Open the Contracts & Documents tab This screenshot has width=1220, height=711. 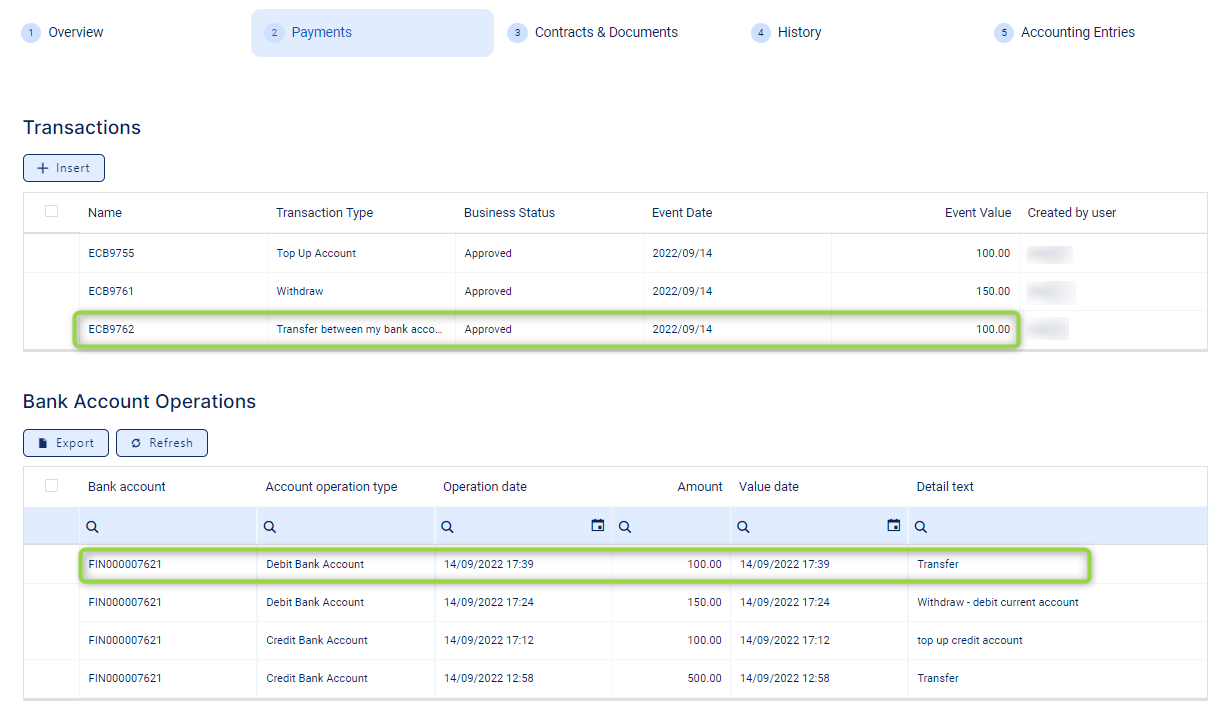click(x=605, y=33)
